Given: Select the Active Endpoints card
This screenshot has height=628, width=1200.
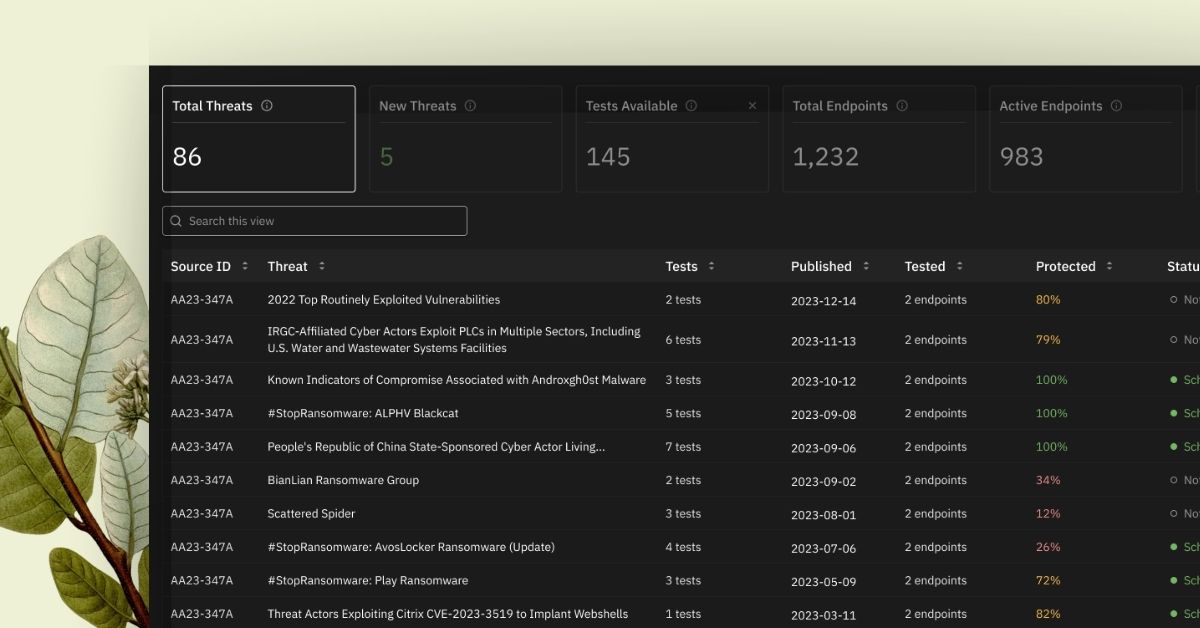Looking at the screenshot, I should pyautogui.click(x=1086, y=139).
